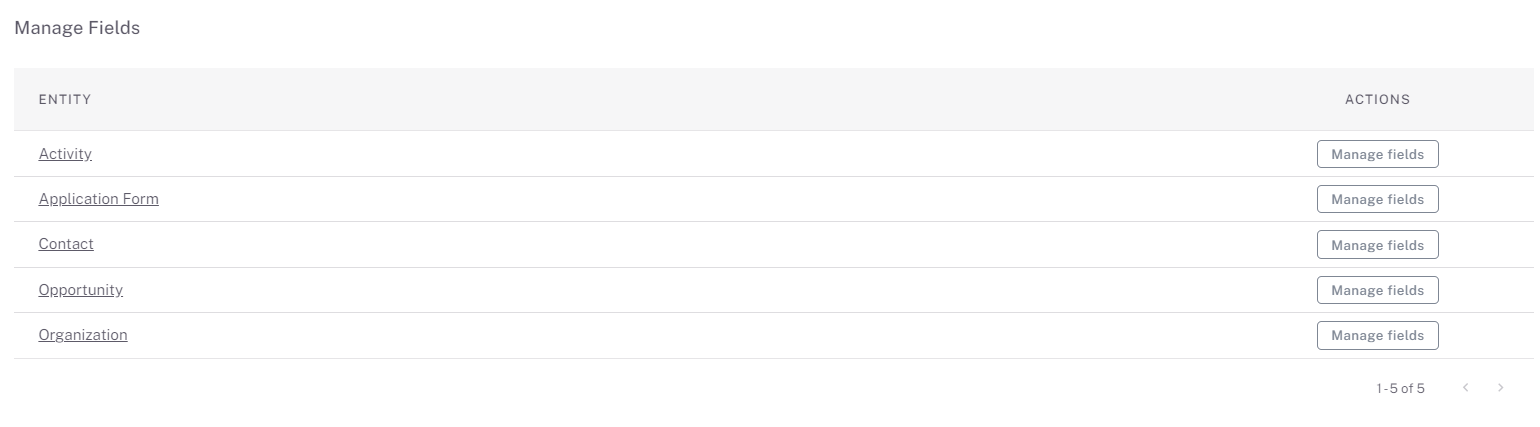Image resolution: width=1540 pixels, height=427 pixels.
Task: Click the ENTITY column header
Action: [x=65, y=100]
